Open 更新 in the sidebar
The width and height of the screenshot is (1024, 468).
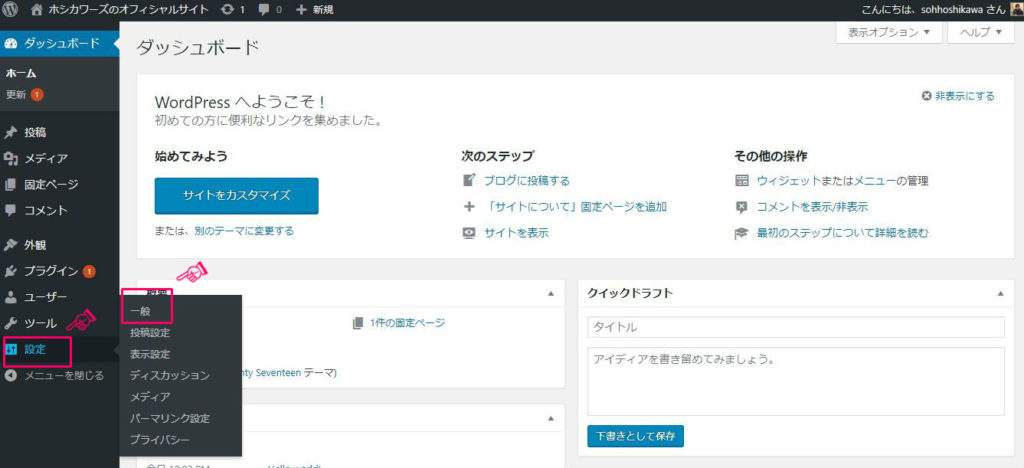pos(16,95)
